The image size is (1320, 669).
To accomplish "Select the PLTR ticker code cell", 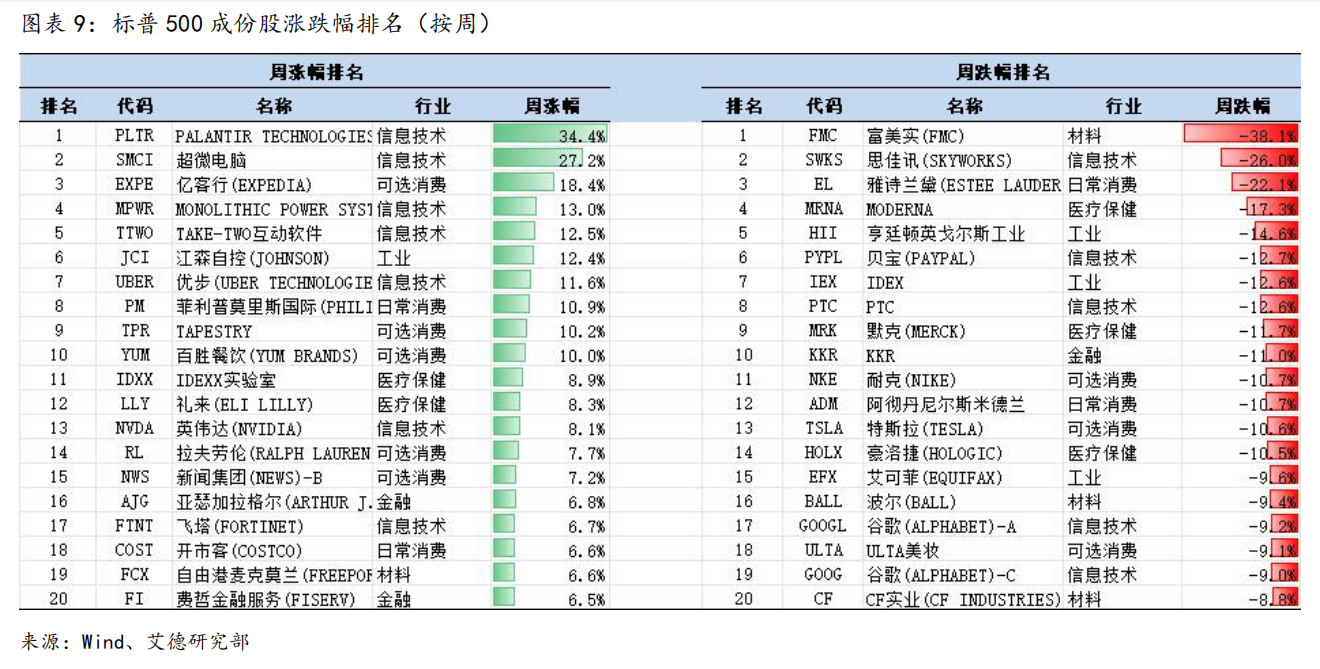I will 134,135.
